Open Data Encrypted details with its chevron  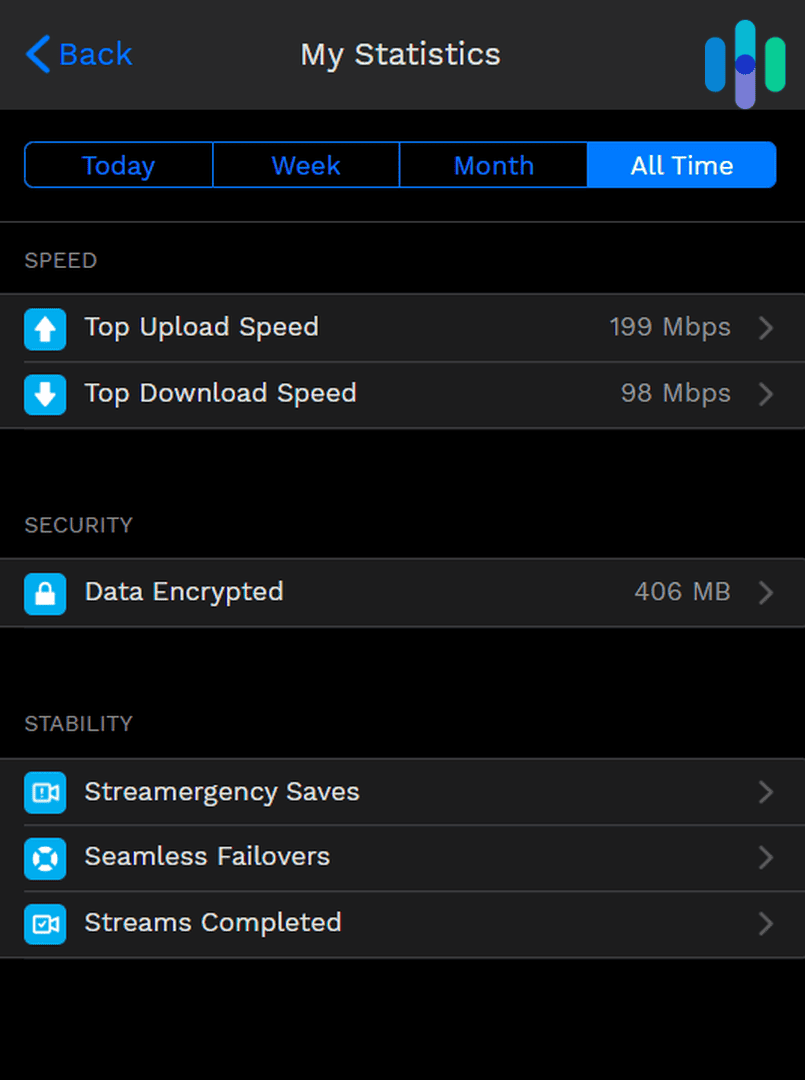(765, 593)
